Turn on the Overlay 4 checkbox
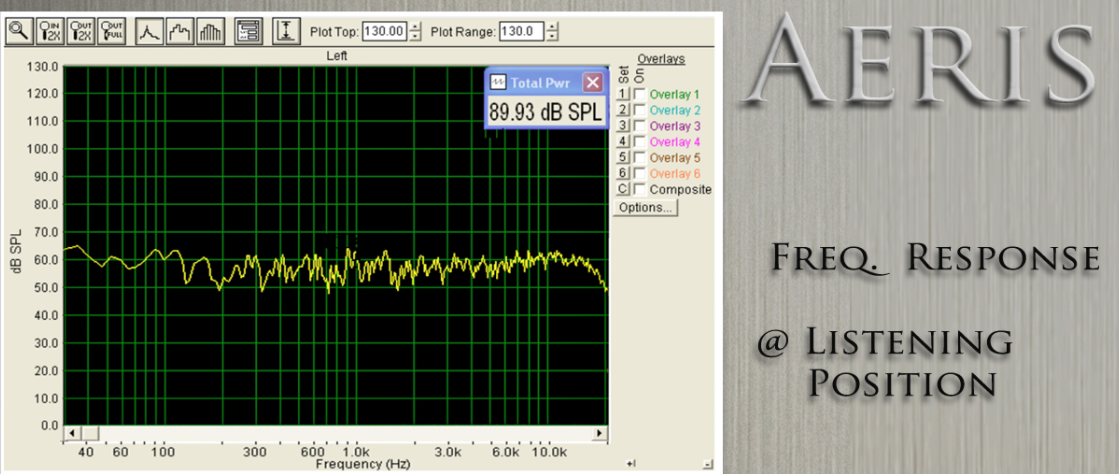Viewport: 1119px width, 474px height. [640, 142]
